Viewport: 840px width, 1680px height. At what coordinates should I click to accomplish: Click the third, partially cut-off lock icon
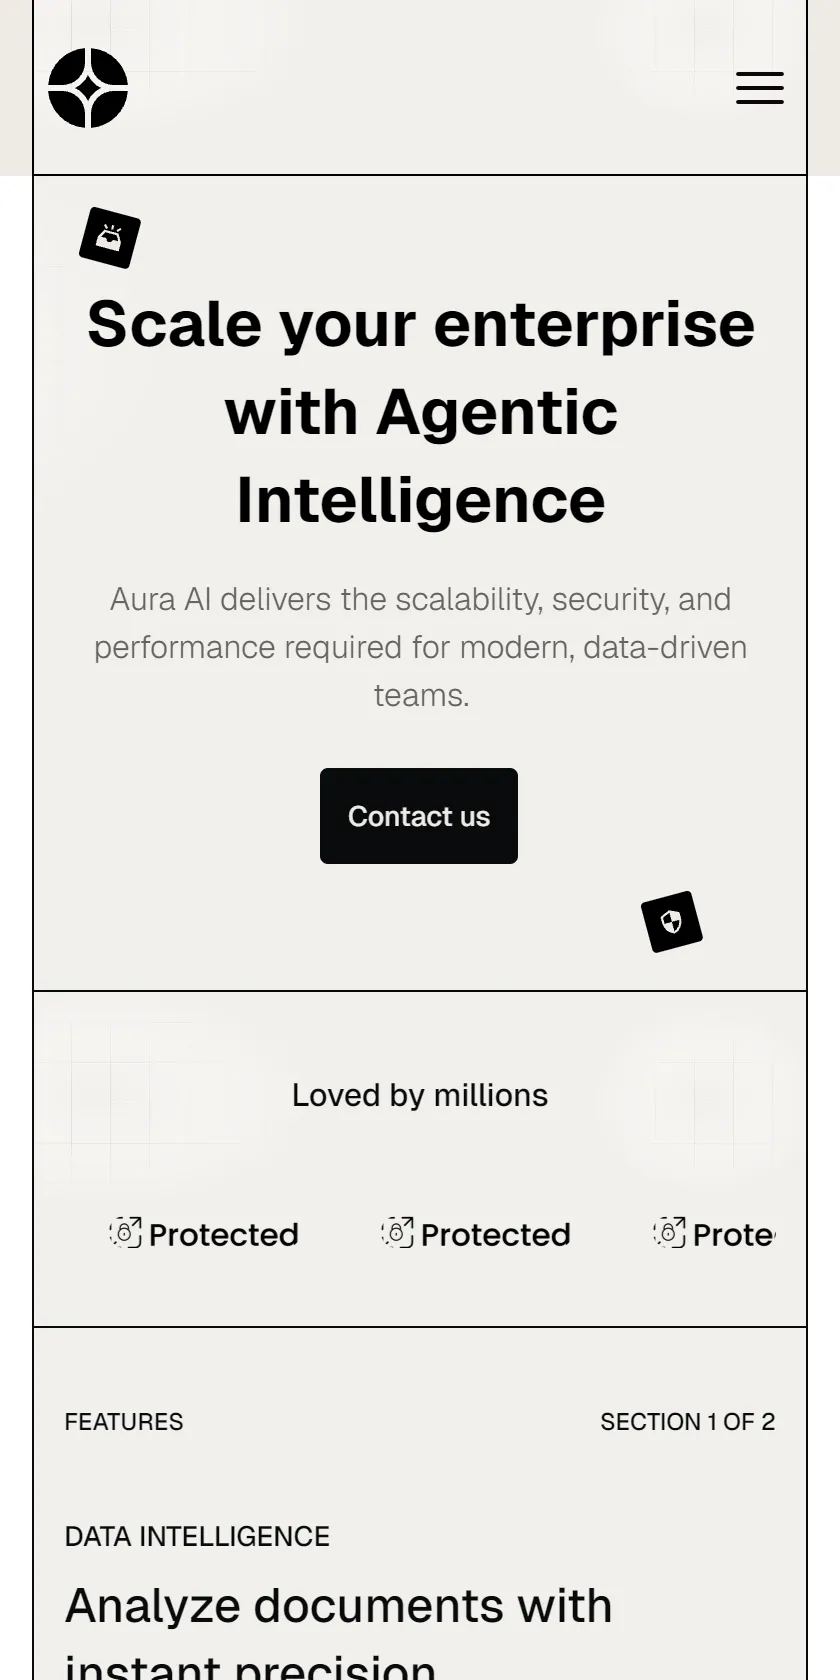tap(669, 1233)
